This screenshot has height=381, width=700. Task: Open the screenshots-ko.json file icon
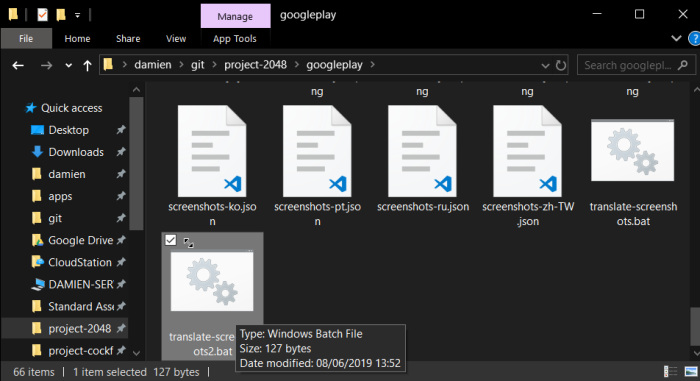point(212,151)
